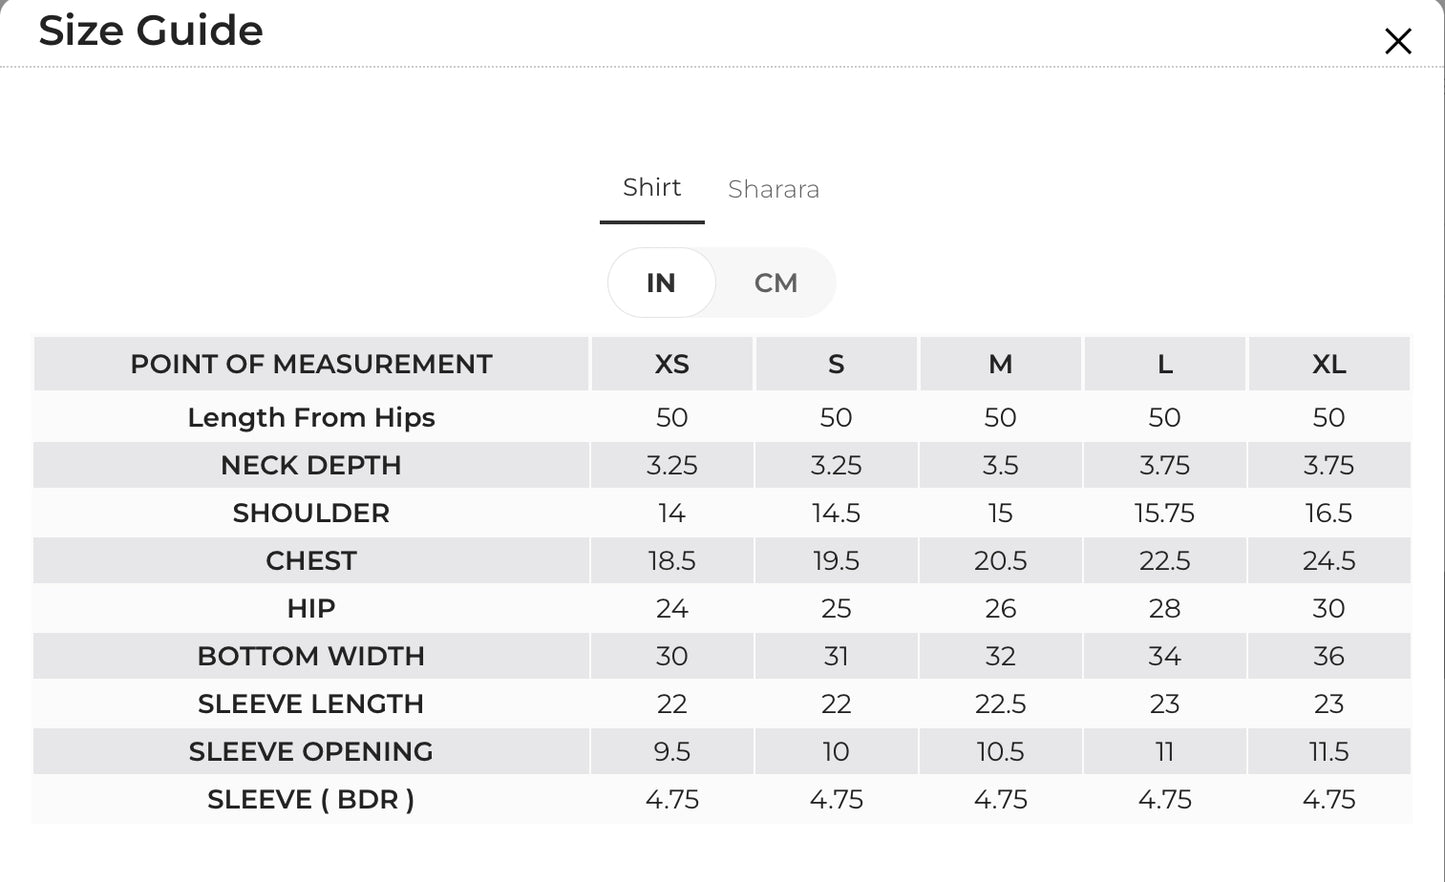This screenshot has height=882, width=1445.
Task: Click the Length From Hips row label
Action: point(311,418)
